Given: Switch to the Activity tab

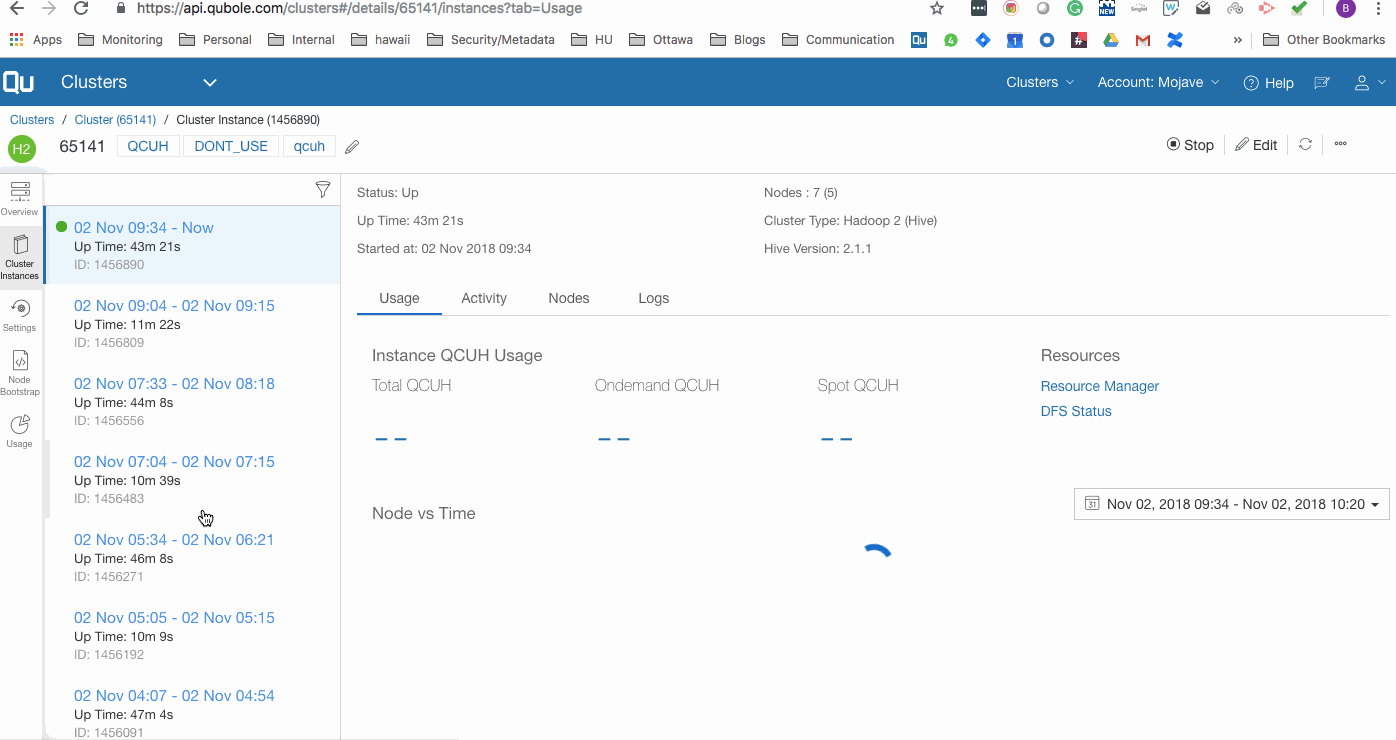Looking at the screenshot, I should pos(484,298).
